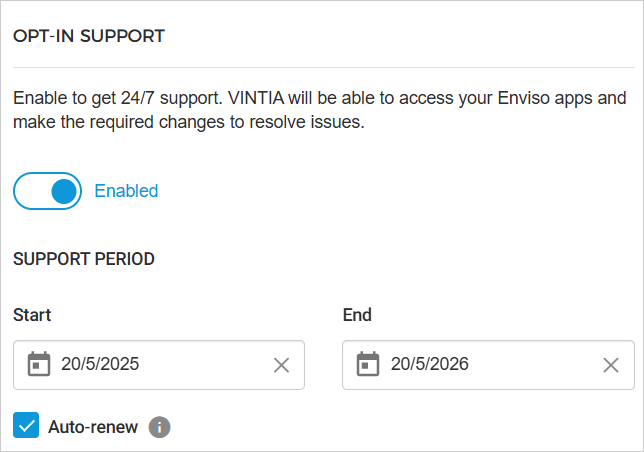
Task: Click the round knob of the support switch
Action: tap(64, 191)
